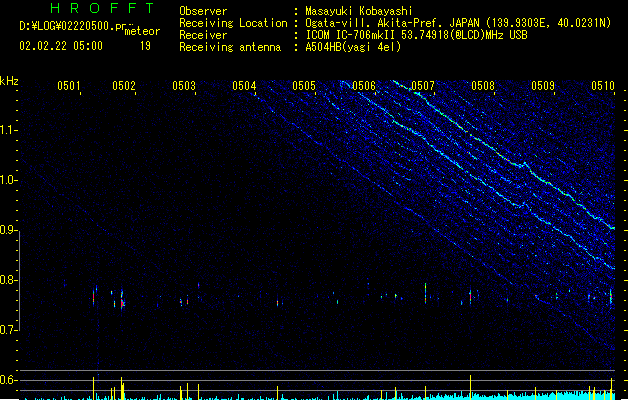Click the 0502 time marker
The height and width of the screenshot is (400, 629).
click(x=124, y=86)
